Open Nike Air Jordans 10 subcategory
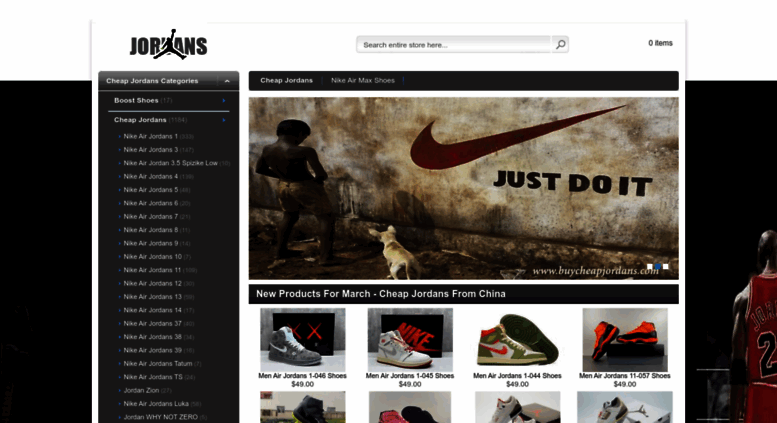Image resolution: width=777 pixels, height=423 pixels. 153,257
